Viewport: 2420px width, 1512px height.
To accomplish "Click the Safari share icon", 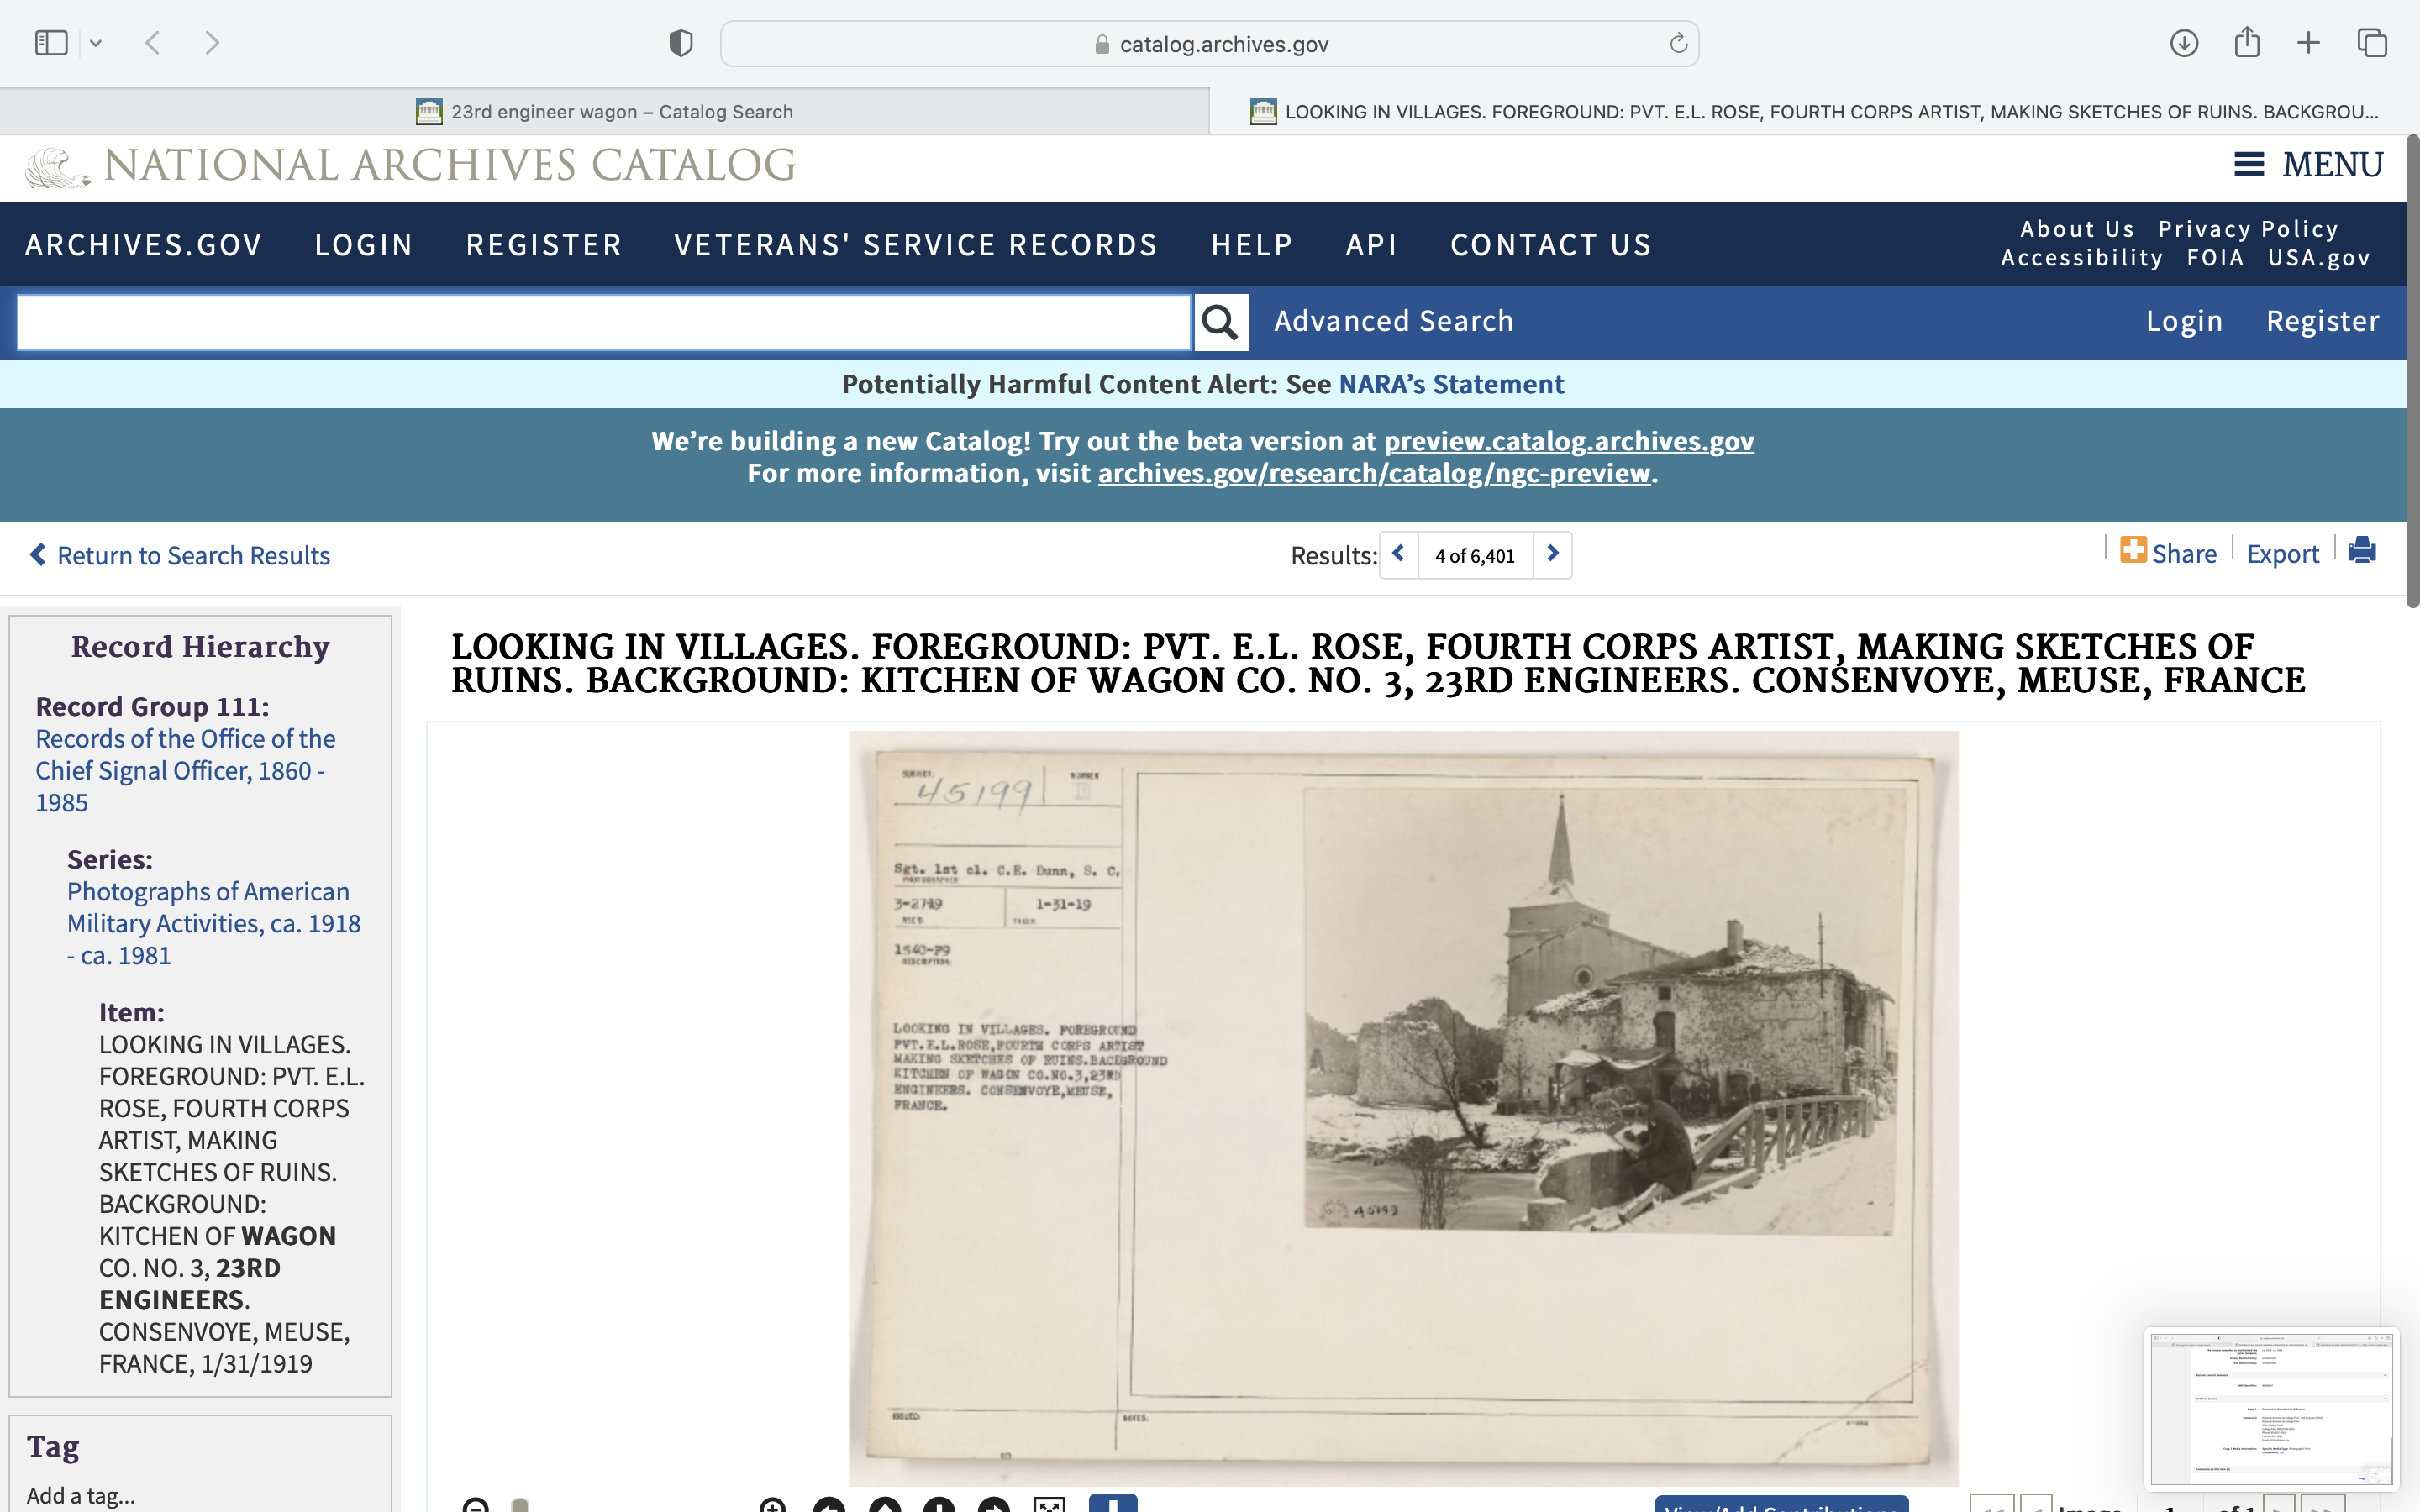I will coord(2247,43).
